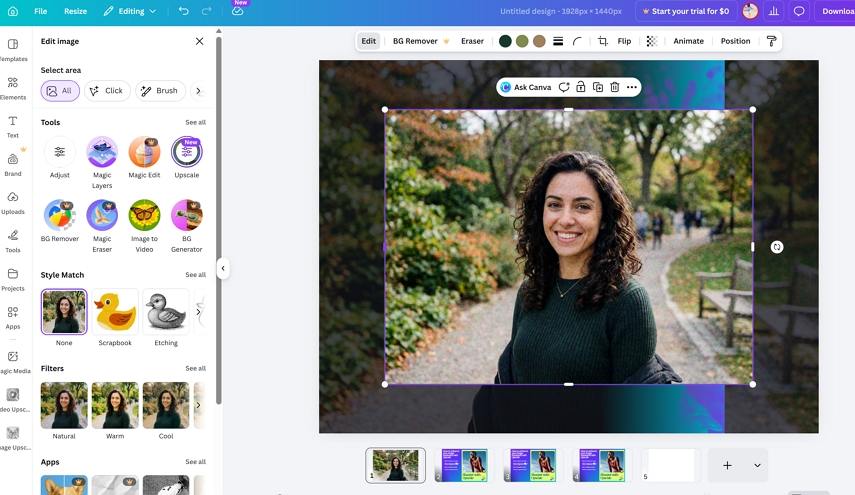Screen dimensions: 855x495
Task: Apply the Scrapbook style
Action: [115, 312]
